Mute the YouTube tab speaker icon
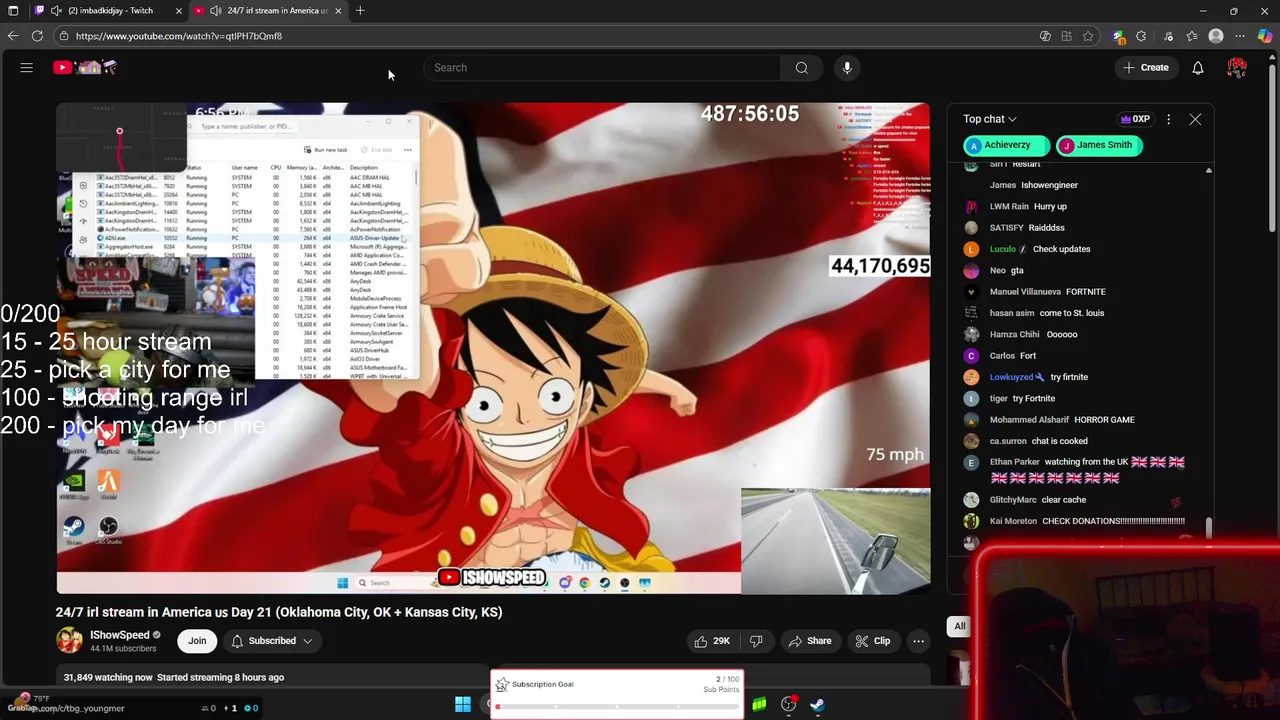1280x720 pixels. tap(215, 10)
